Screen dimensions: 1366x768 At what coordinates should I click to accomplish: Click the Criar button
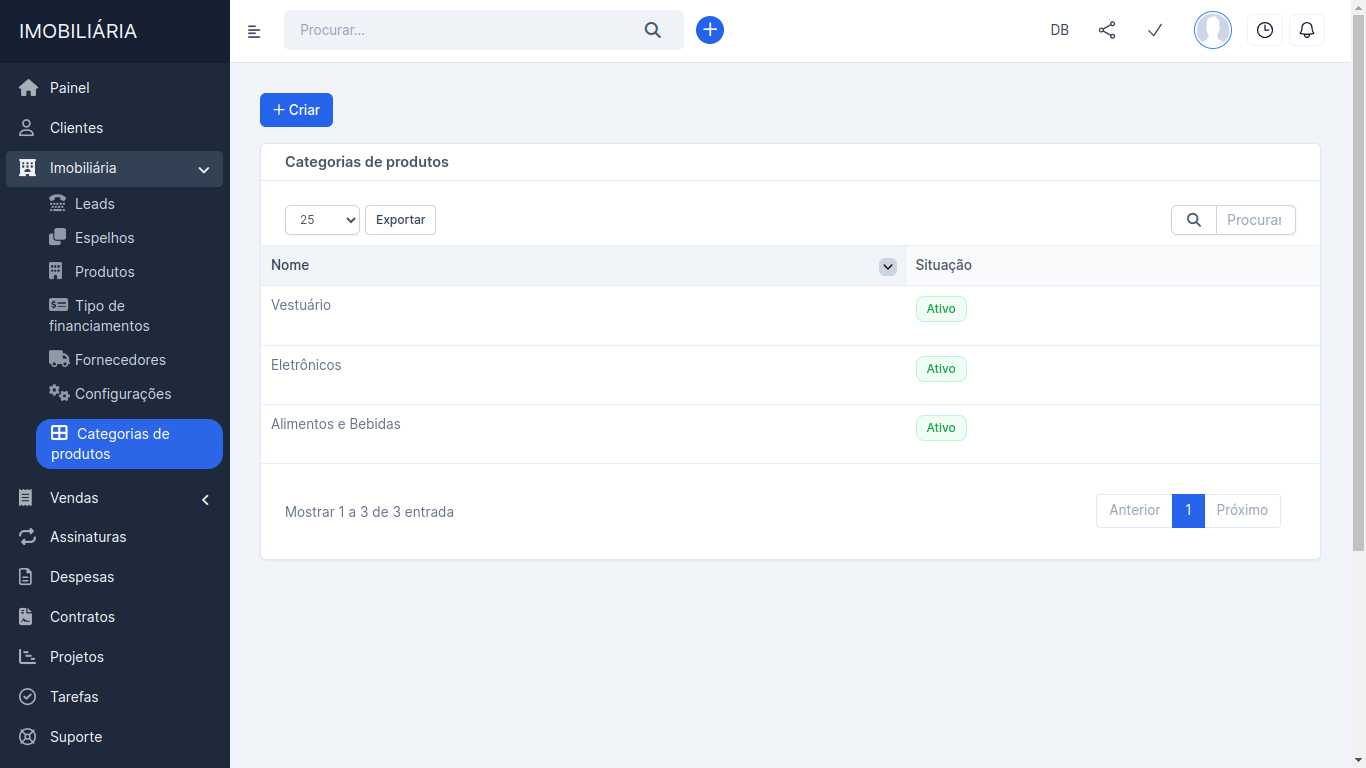[296, 110]
